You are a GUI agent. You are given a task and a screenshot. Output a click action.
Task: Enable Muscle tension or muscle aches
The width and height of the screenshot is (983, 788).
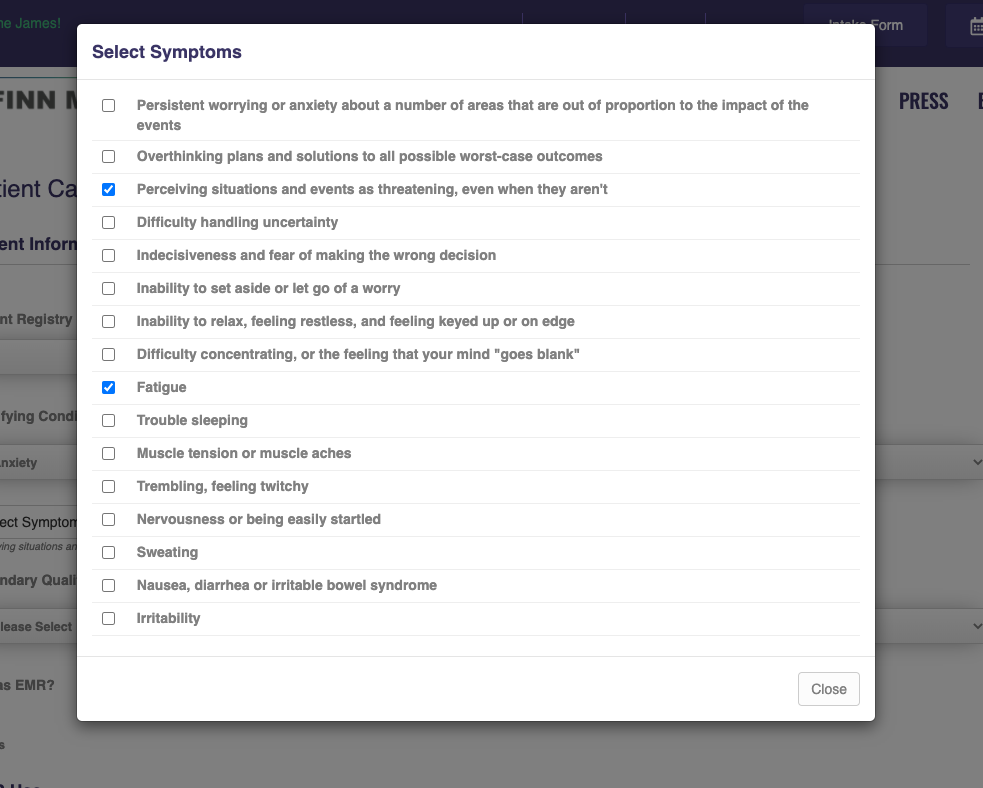pos(109,453)
